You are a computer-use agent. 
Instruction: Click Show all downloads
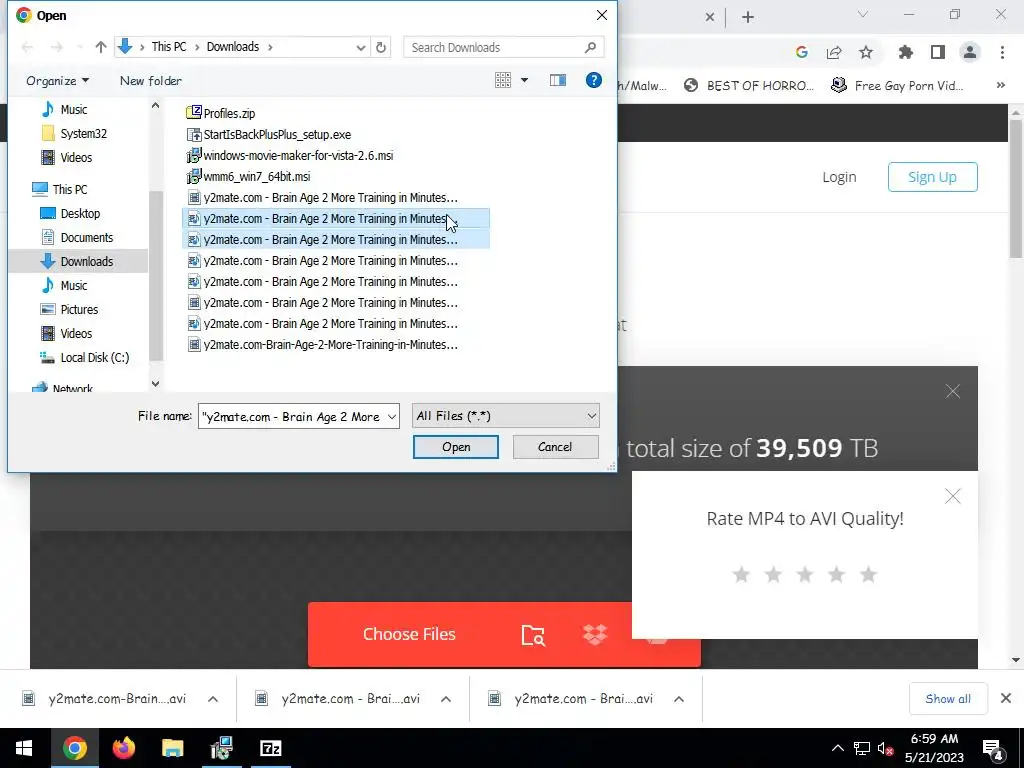[948, 699]
